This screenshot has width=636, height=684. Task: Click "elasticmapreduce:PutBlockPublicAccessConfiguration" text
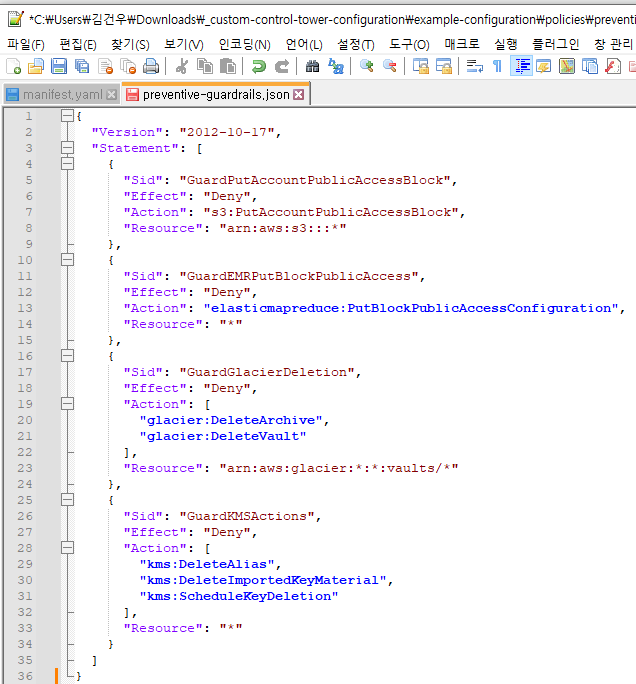click(x=410, y=308)
